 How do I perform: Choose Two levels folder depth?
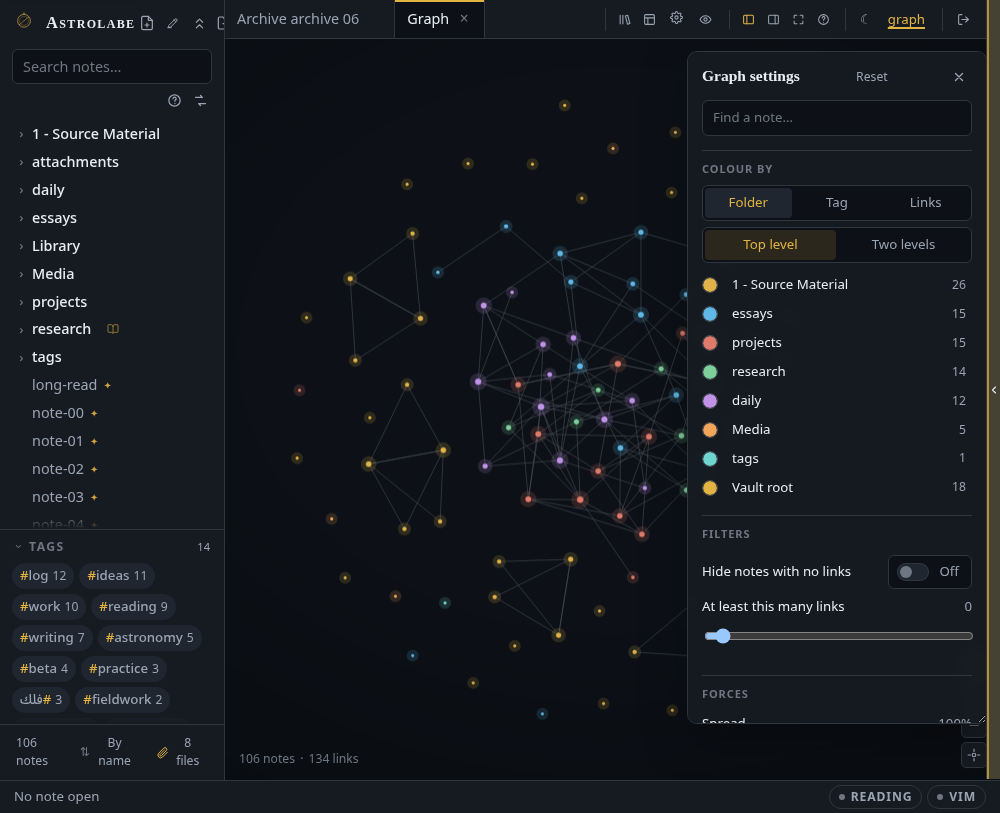pyautogui.click(x=902, y=245)
